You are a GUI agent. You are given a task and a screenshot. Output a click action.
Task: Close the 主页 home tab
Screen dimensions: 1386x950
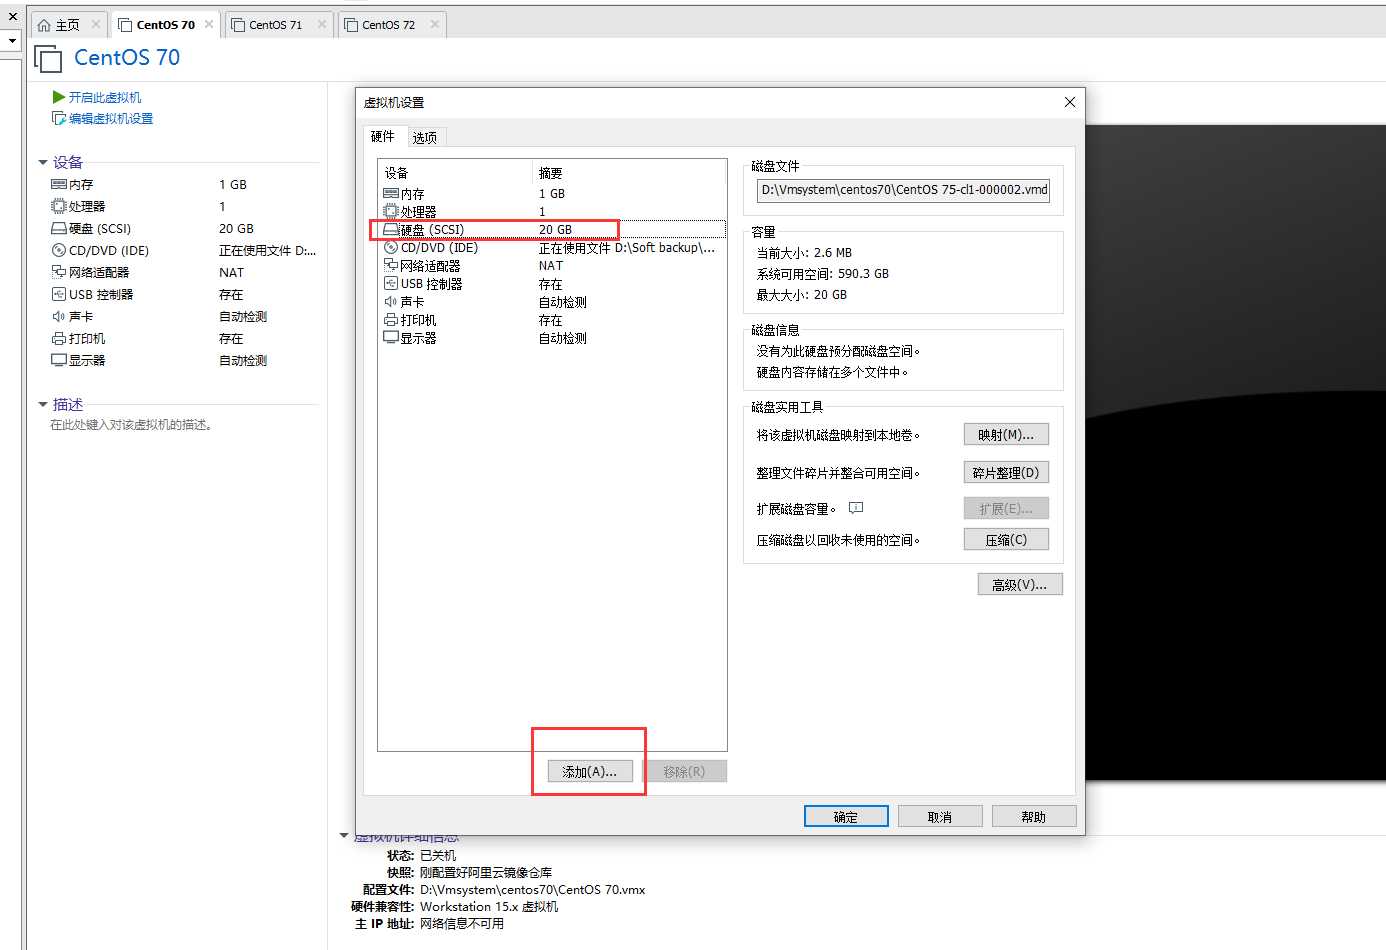coord(96,24)
